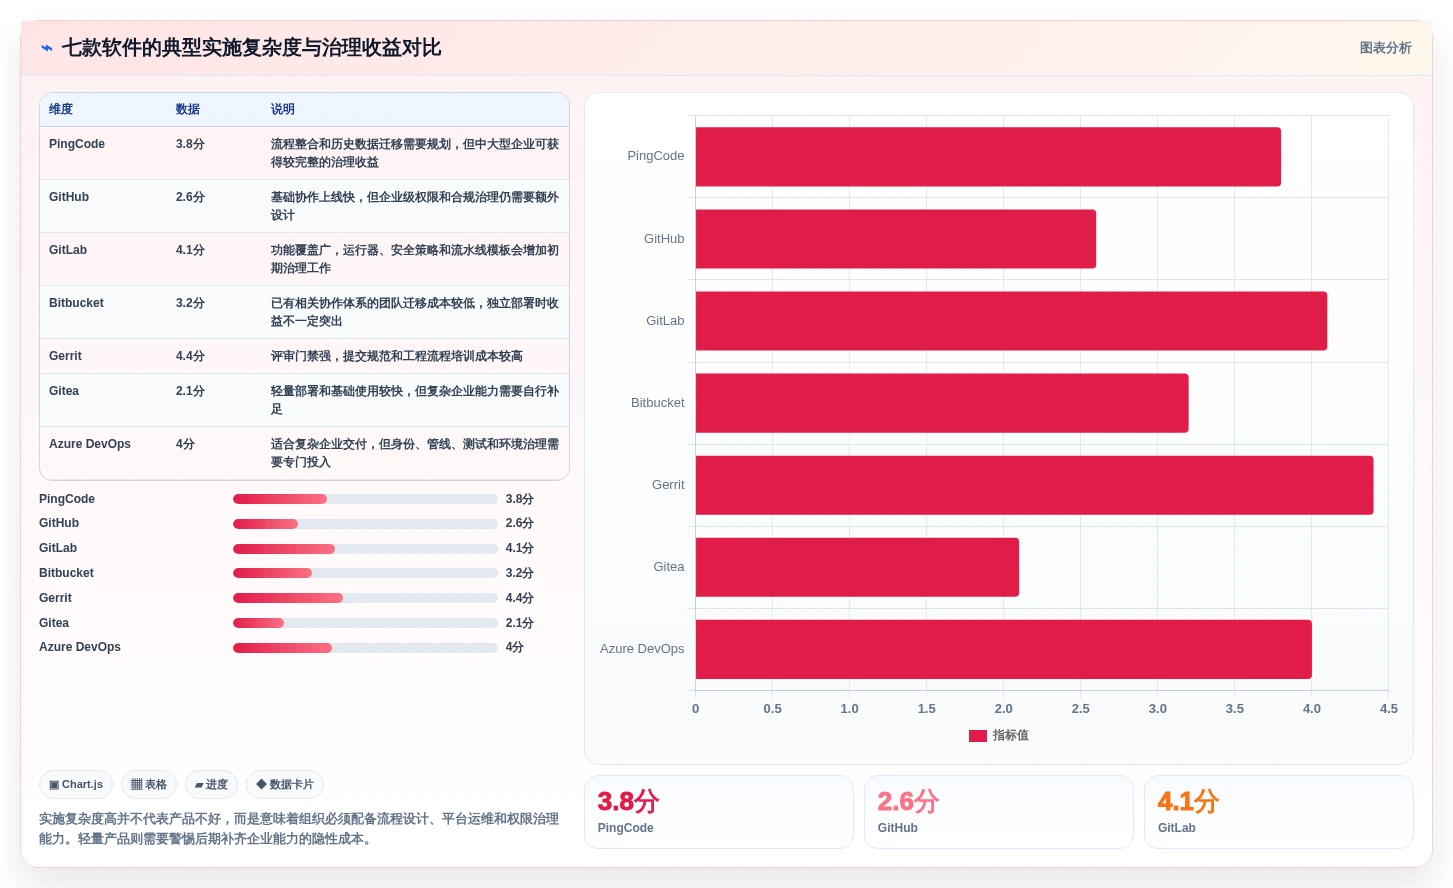
Task: Select the Chart.js chip
Action: coord(76,785)
